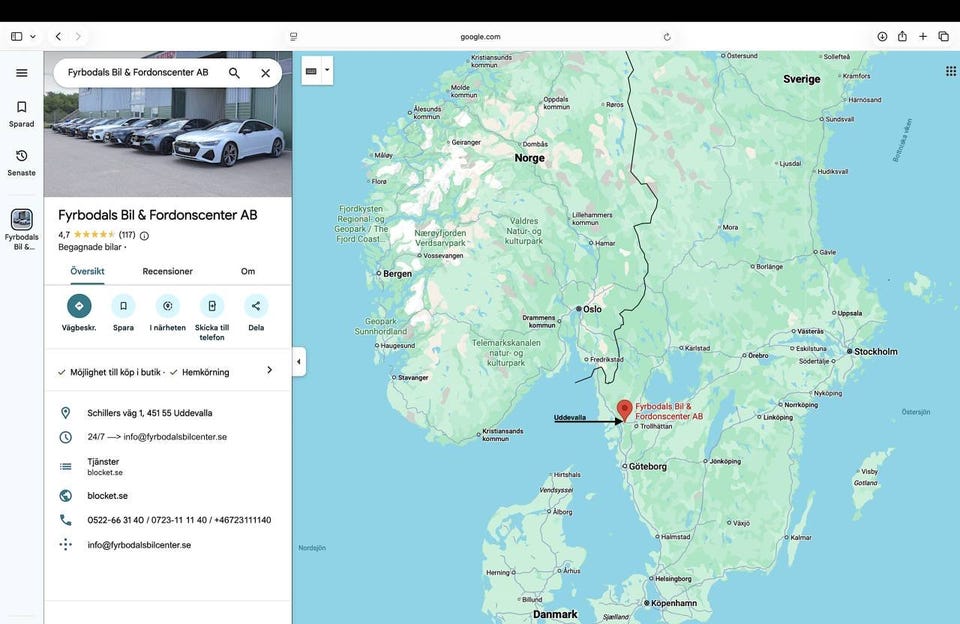960x624 pixels.
Task: Switch to the Om tab
Action: [x=247, y=271]
